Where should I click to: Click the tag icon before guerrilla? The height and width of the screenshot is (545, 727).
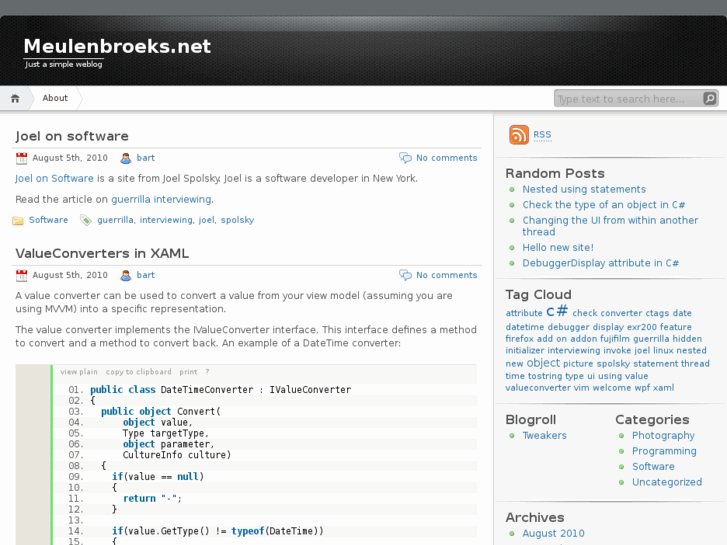[x=86, y=220]
